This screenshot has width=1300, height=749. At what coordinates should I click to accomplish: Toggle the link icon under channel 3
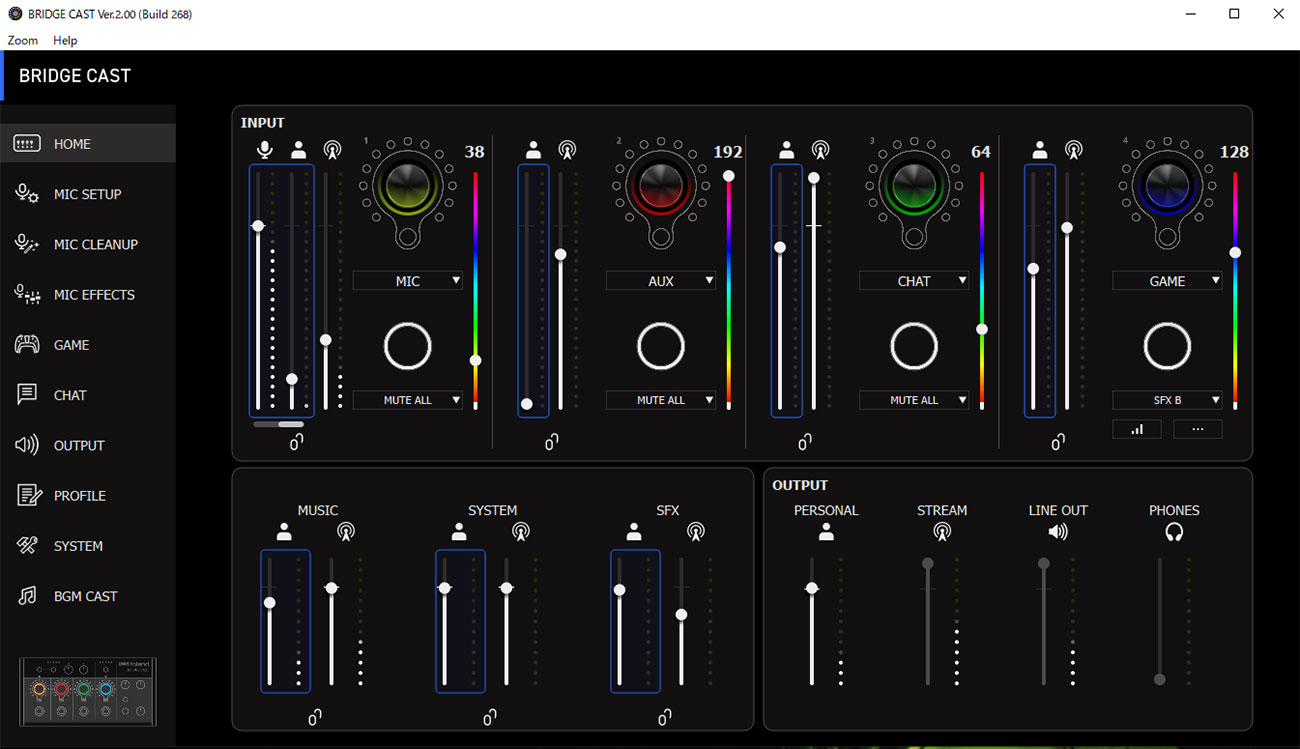(805, 442)
